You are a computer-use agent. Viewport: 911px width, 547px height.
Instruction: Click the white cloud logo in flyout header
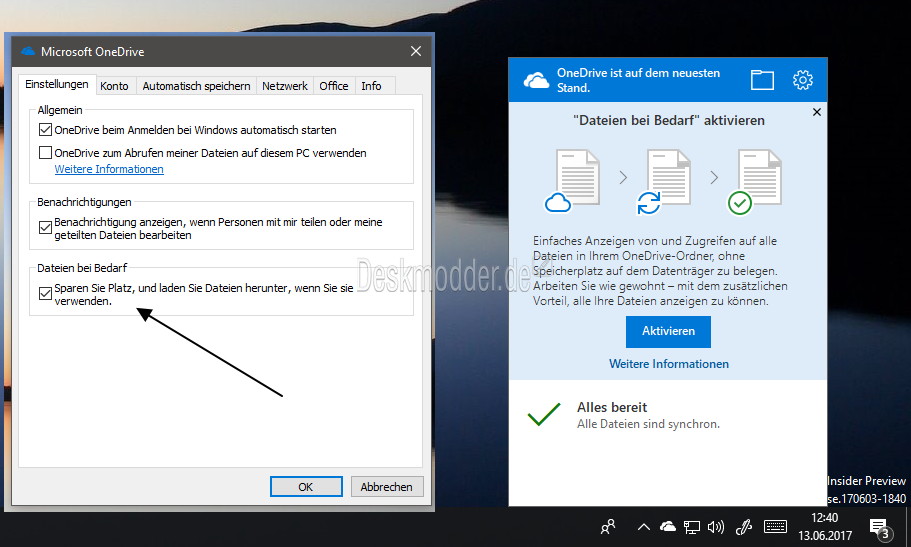pyautogui.click(x=536, y=80)
